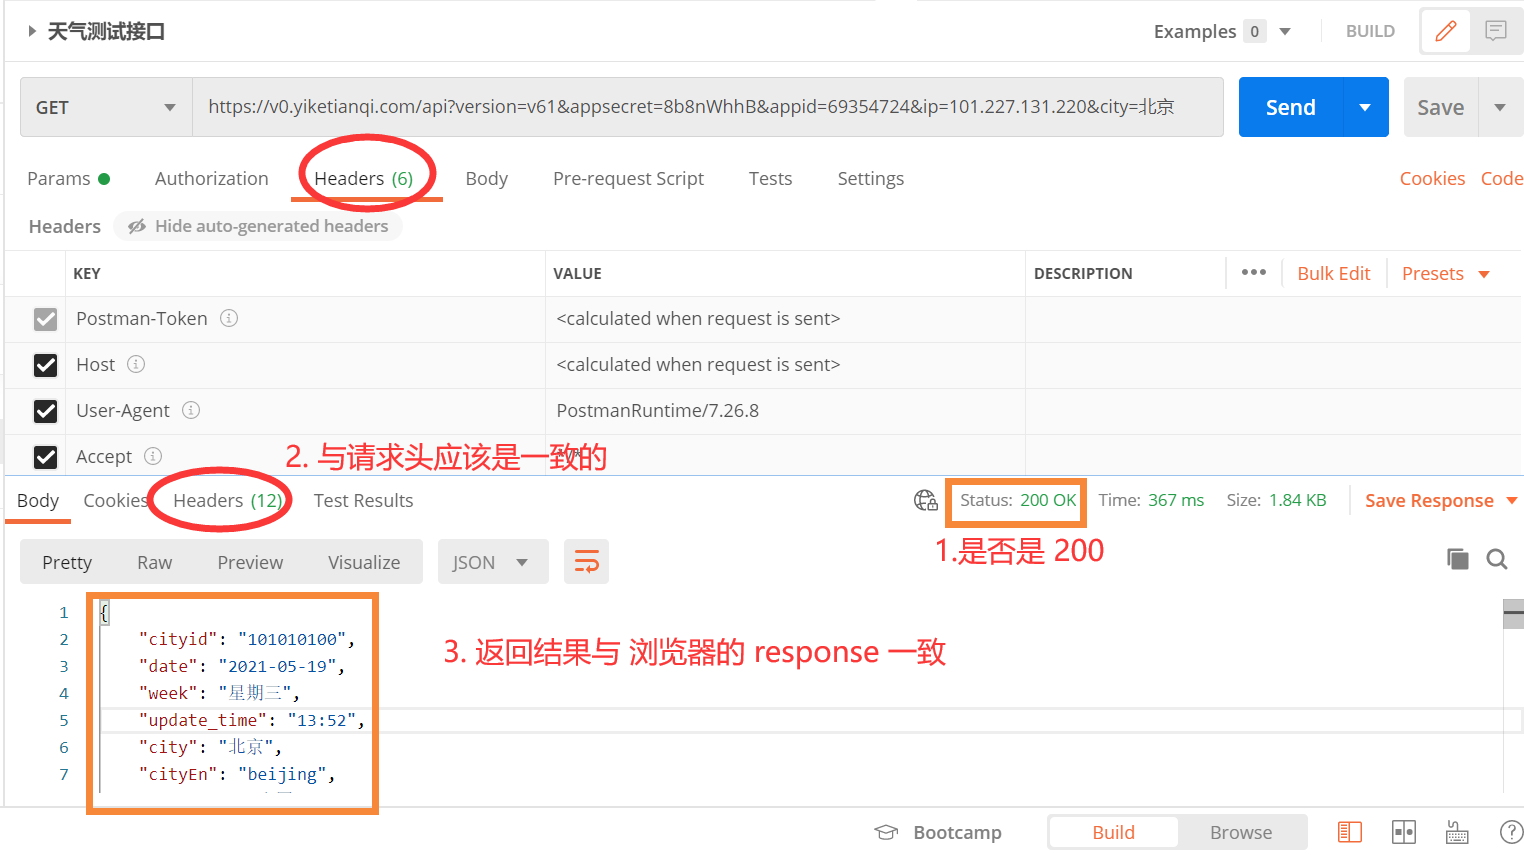Image resolution: width=1524 pixels, height=855 pixels.
Task: Enable the Postman-Token header checkbox
Action: (x=45, y=319)
